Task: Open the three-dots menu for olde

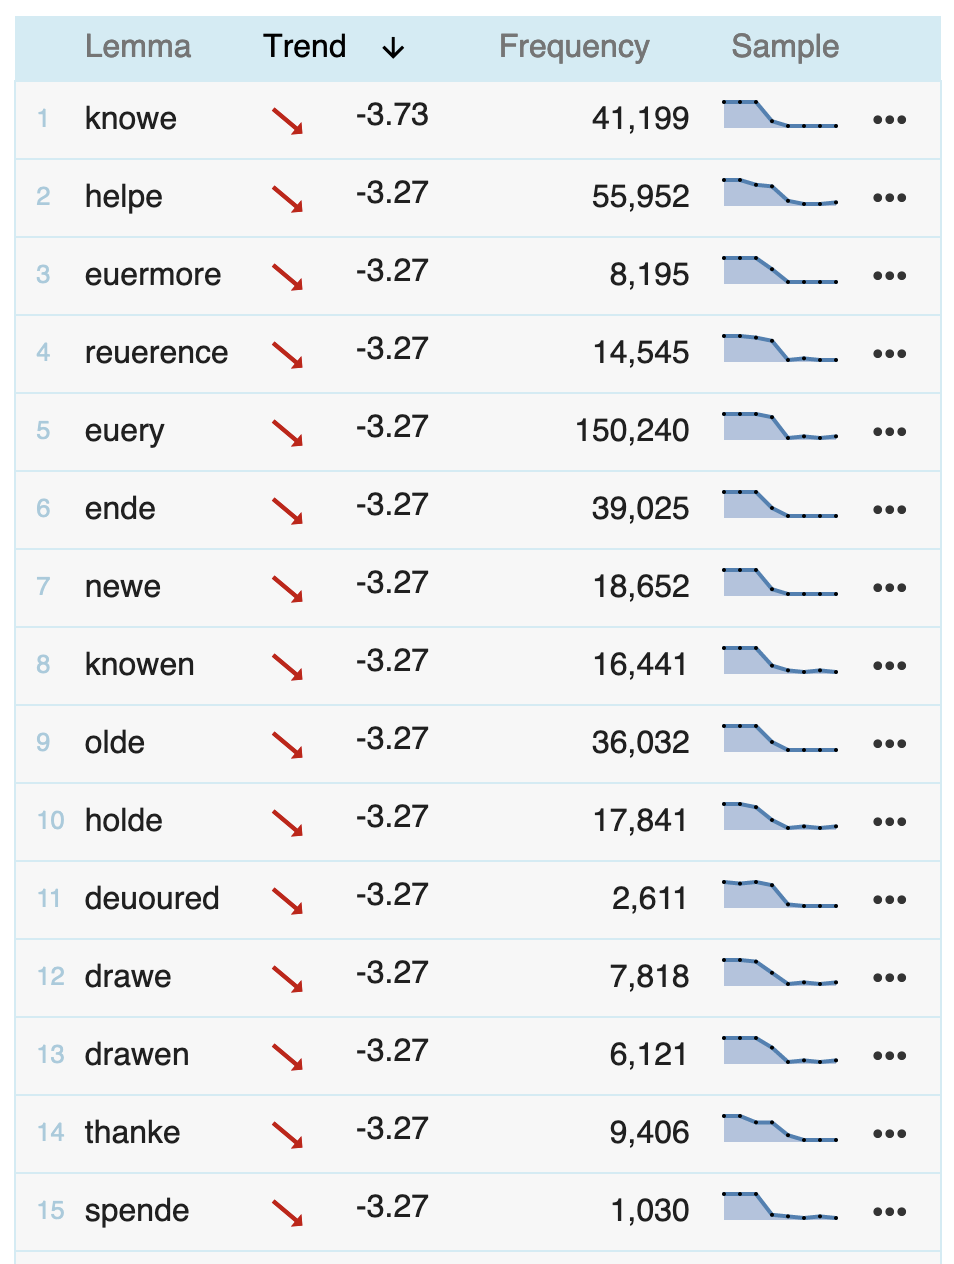Action: (889, 744)
